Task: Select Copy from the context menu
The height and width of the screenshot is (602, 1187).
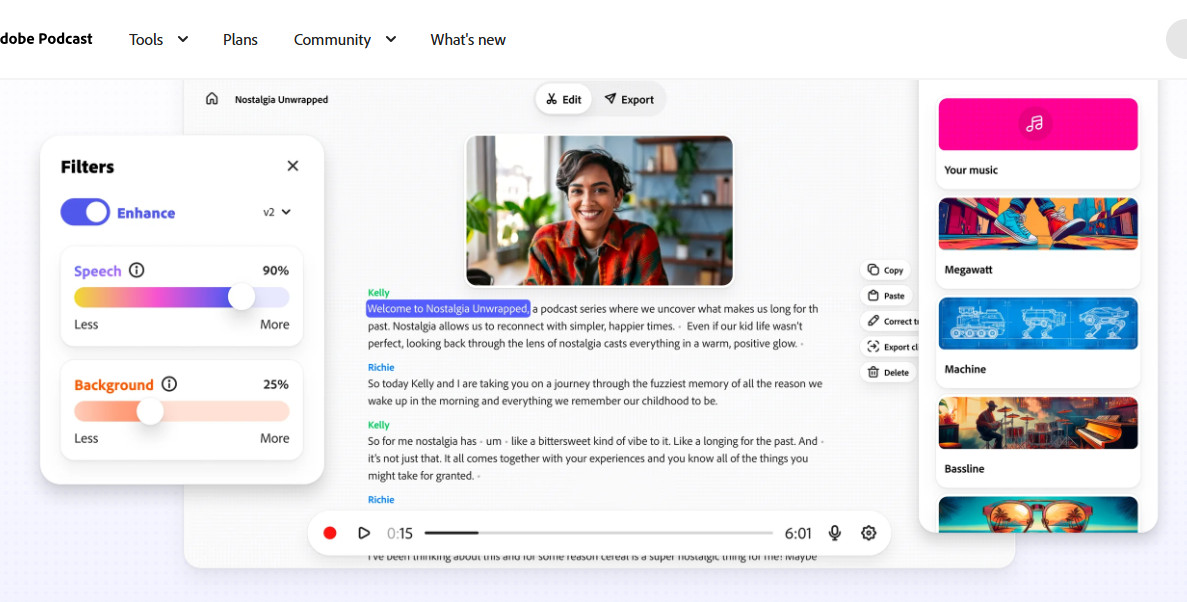Action: tap(885, 270)
